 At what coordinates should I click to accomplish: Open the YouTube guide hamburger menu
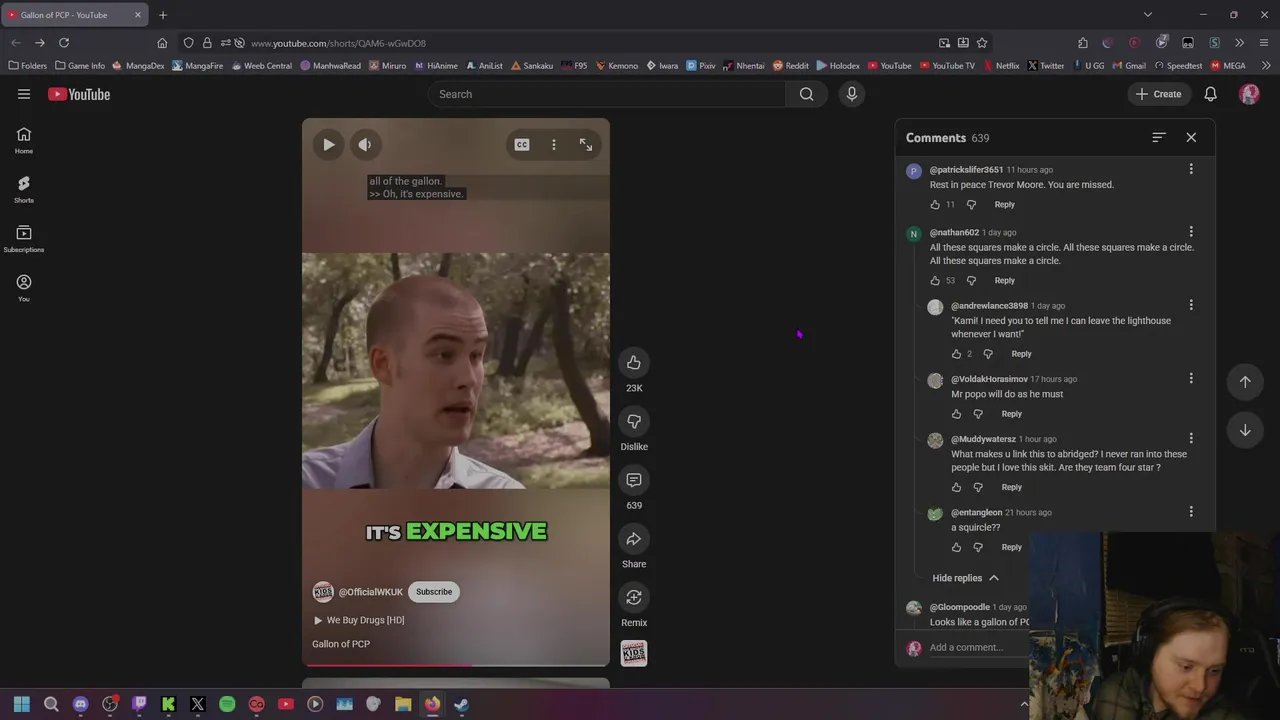pyautogui.click(x=24, y=94)
